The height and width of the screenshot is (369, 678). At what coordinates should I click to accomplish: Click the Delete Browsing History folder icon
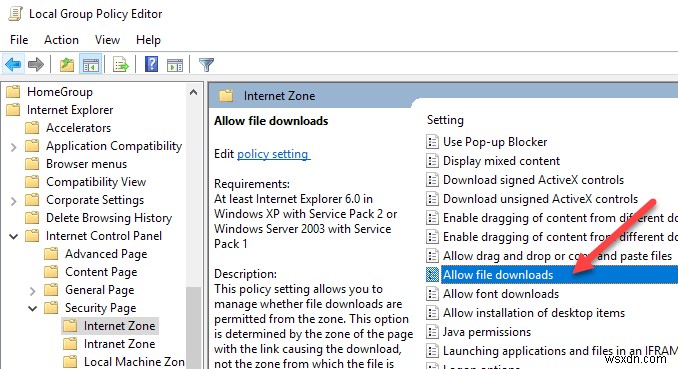pyautogui.click(x=32, y=218)
